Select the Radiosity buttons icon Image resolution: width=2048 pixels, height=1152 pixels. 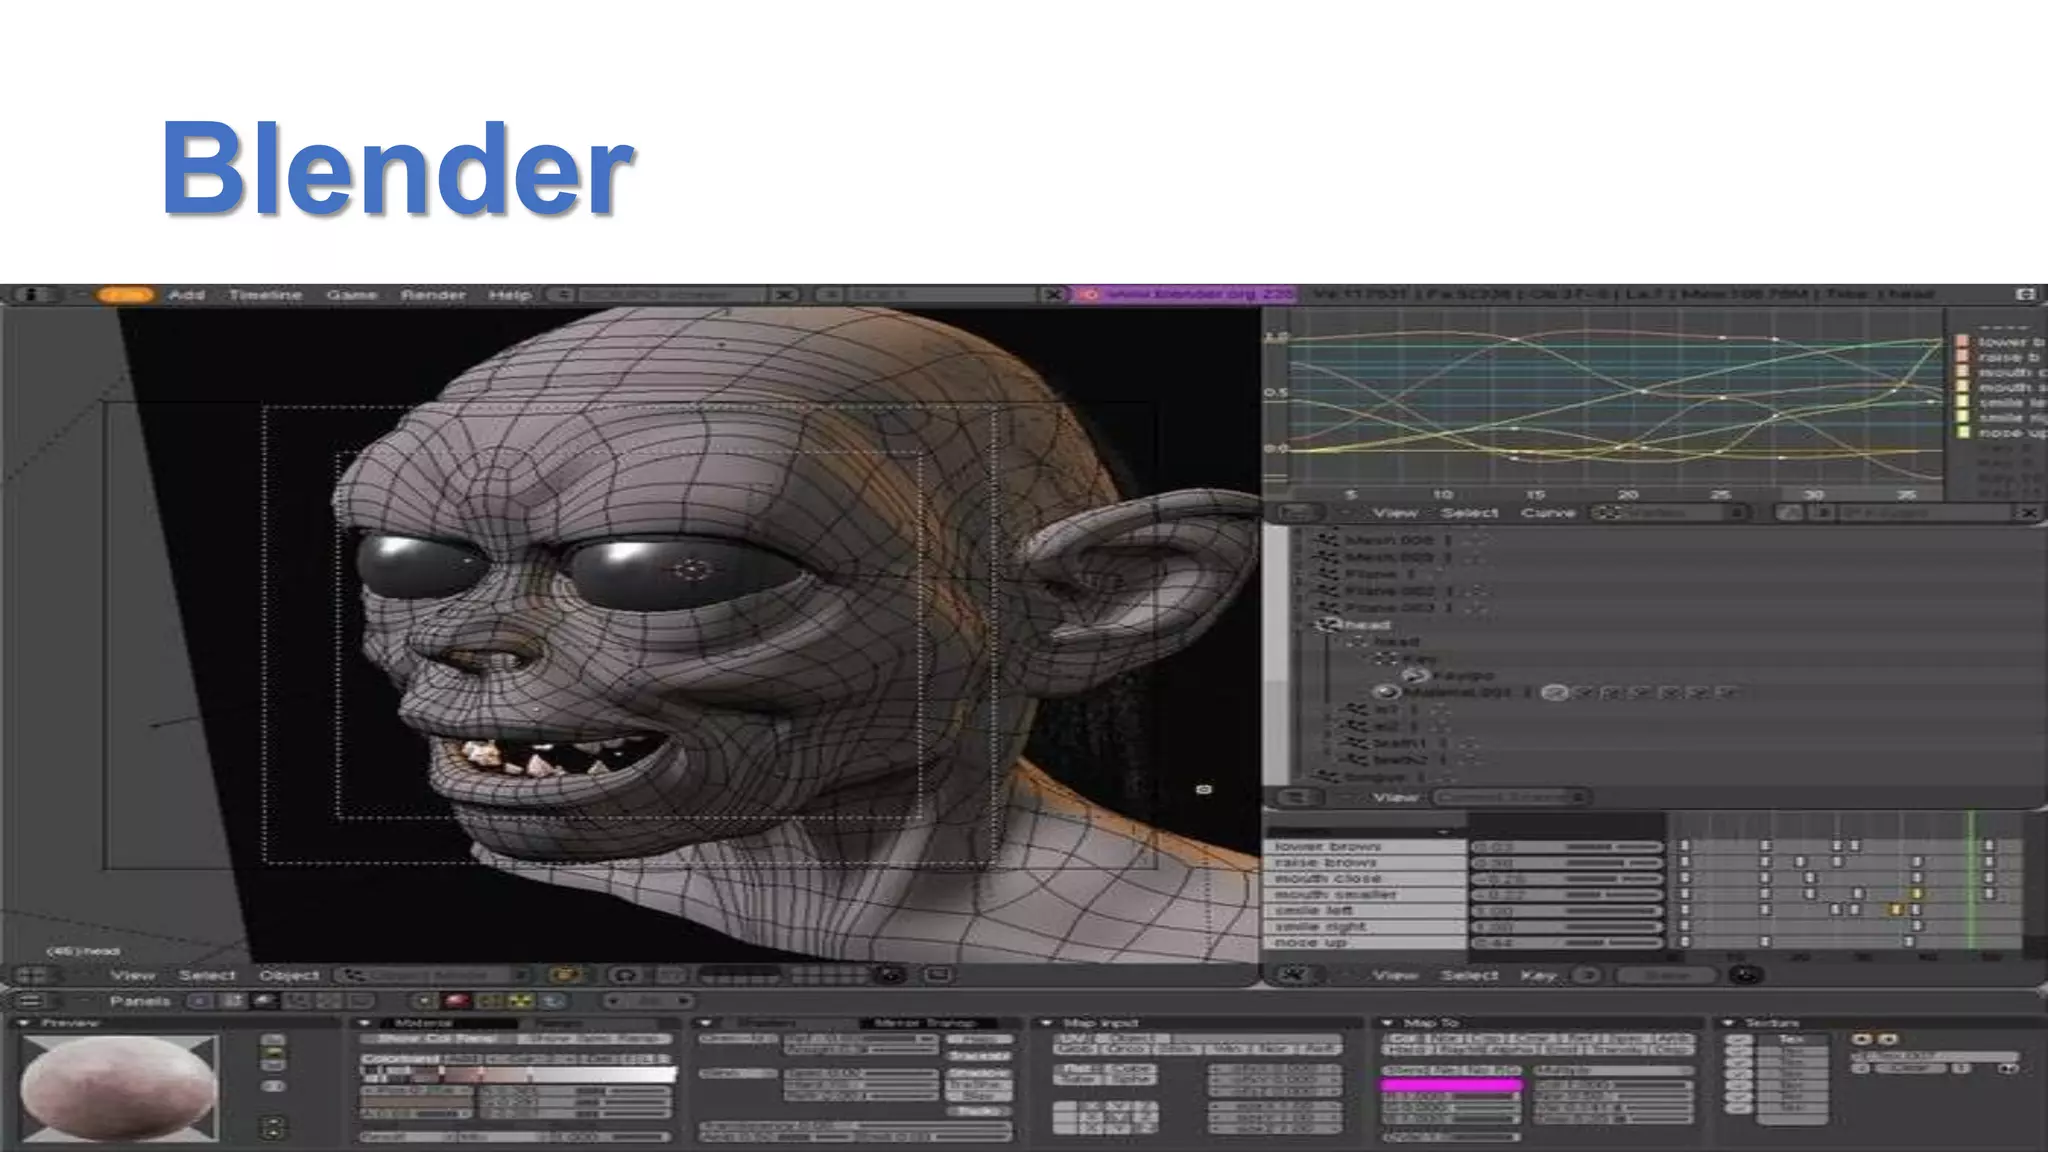coord(522,1001)
